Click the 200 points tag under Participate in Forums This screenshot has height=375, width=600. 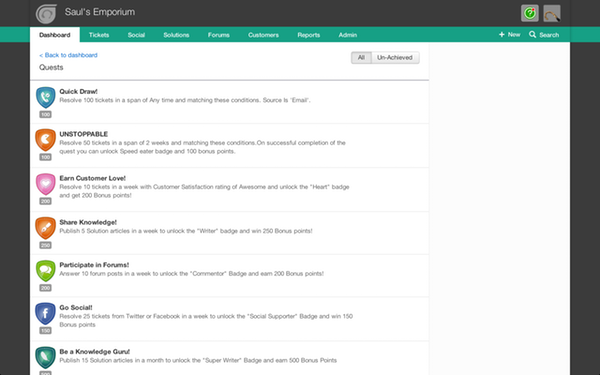tap(46, 288)
